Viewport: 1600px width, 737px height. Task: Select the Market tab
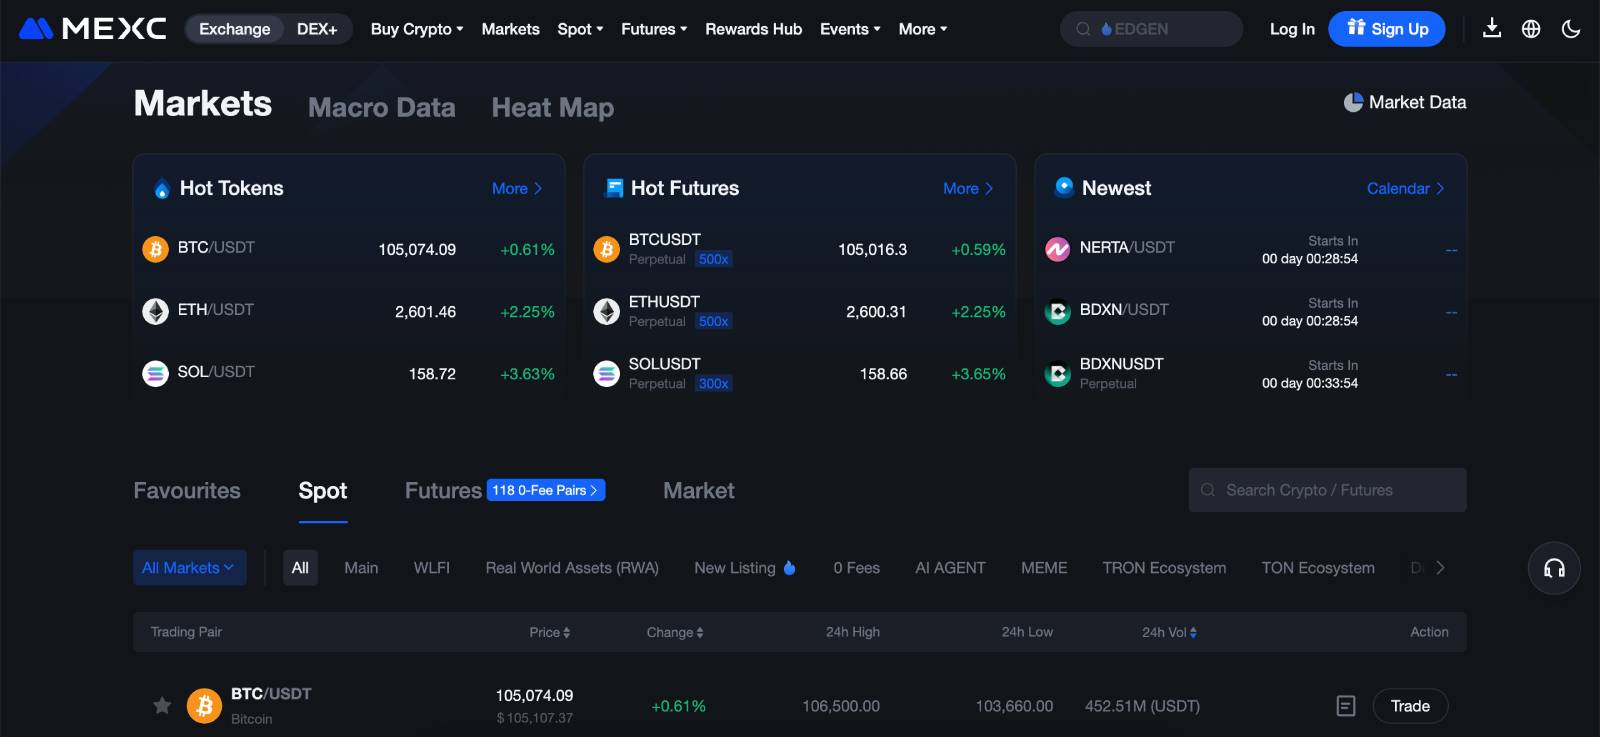coord(699,490)
